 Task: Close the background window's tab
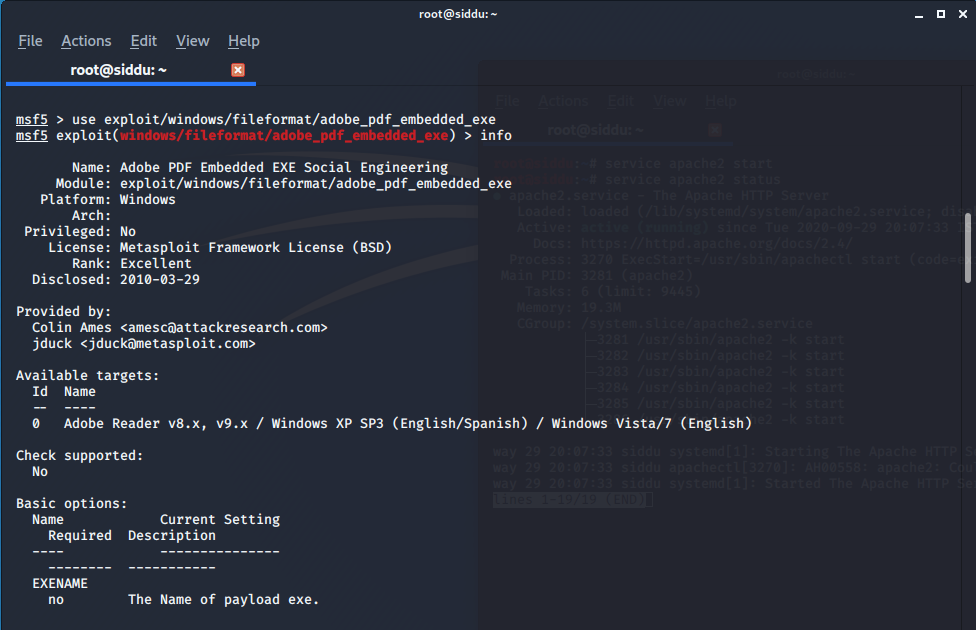tap(715, 129)
